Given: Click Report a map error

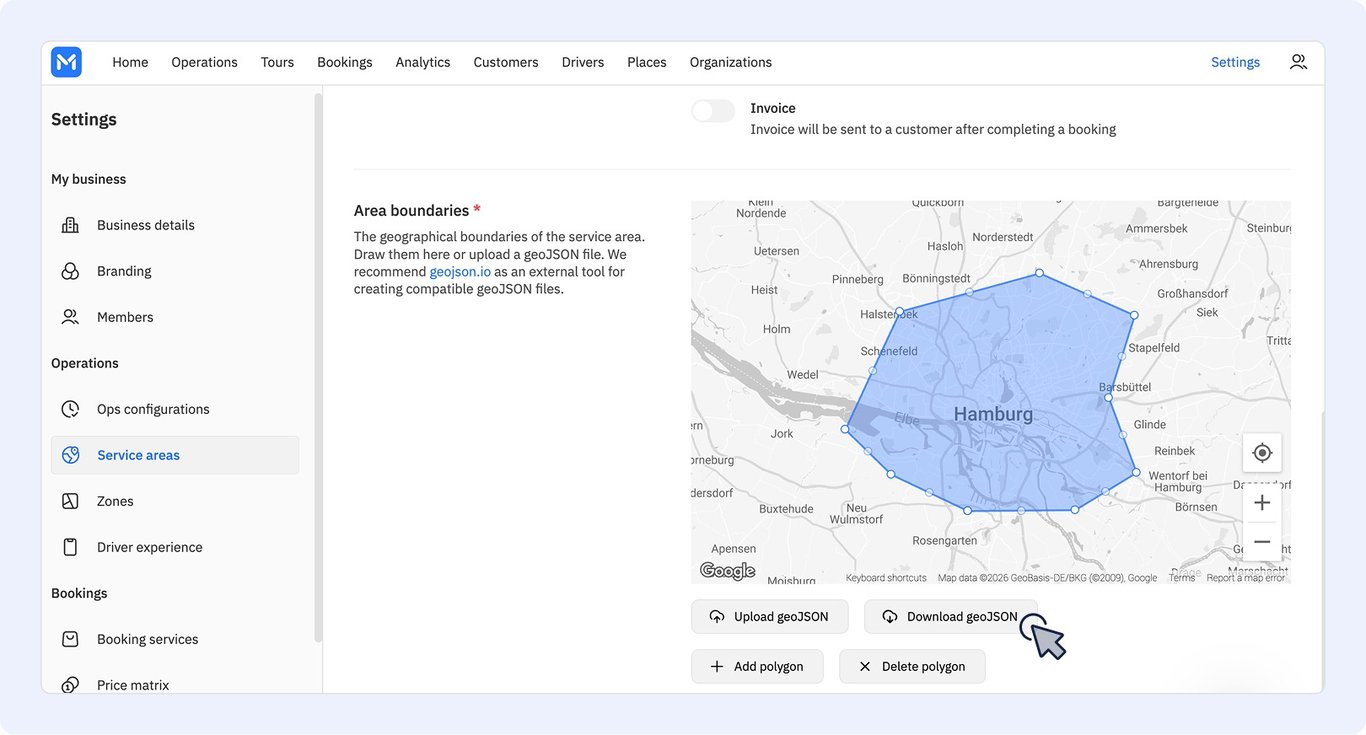Looking at the screenshot, I should [1246, 578].
